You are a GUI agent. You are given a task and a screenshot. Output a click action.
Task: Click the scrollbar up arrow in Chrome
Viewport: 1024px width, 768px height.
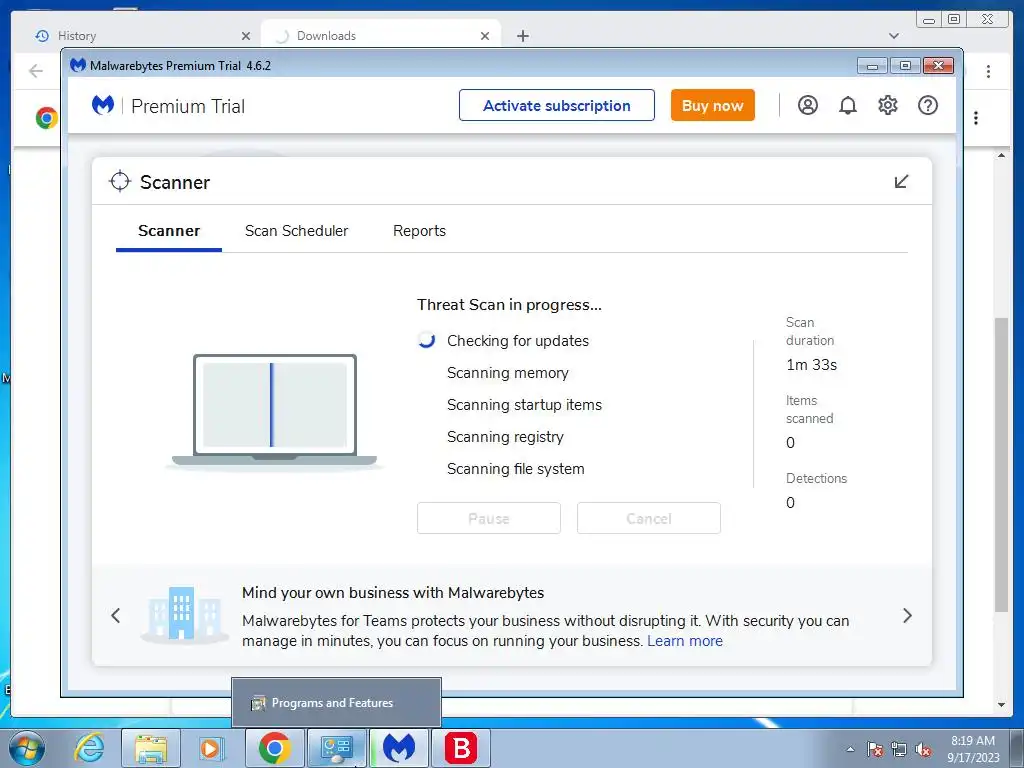coord(1001,155)
